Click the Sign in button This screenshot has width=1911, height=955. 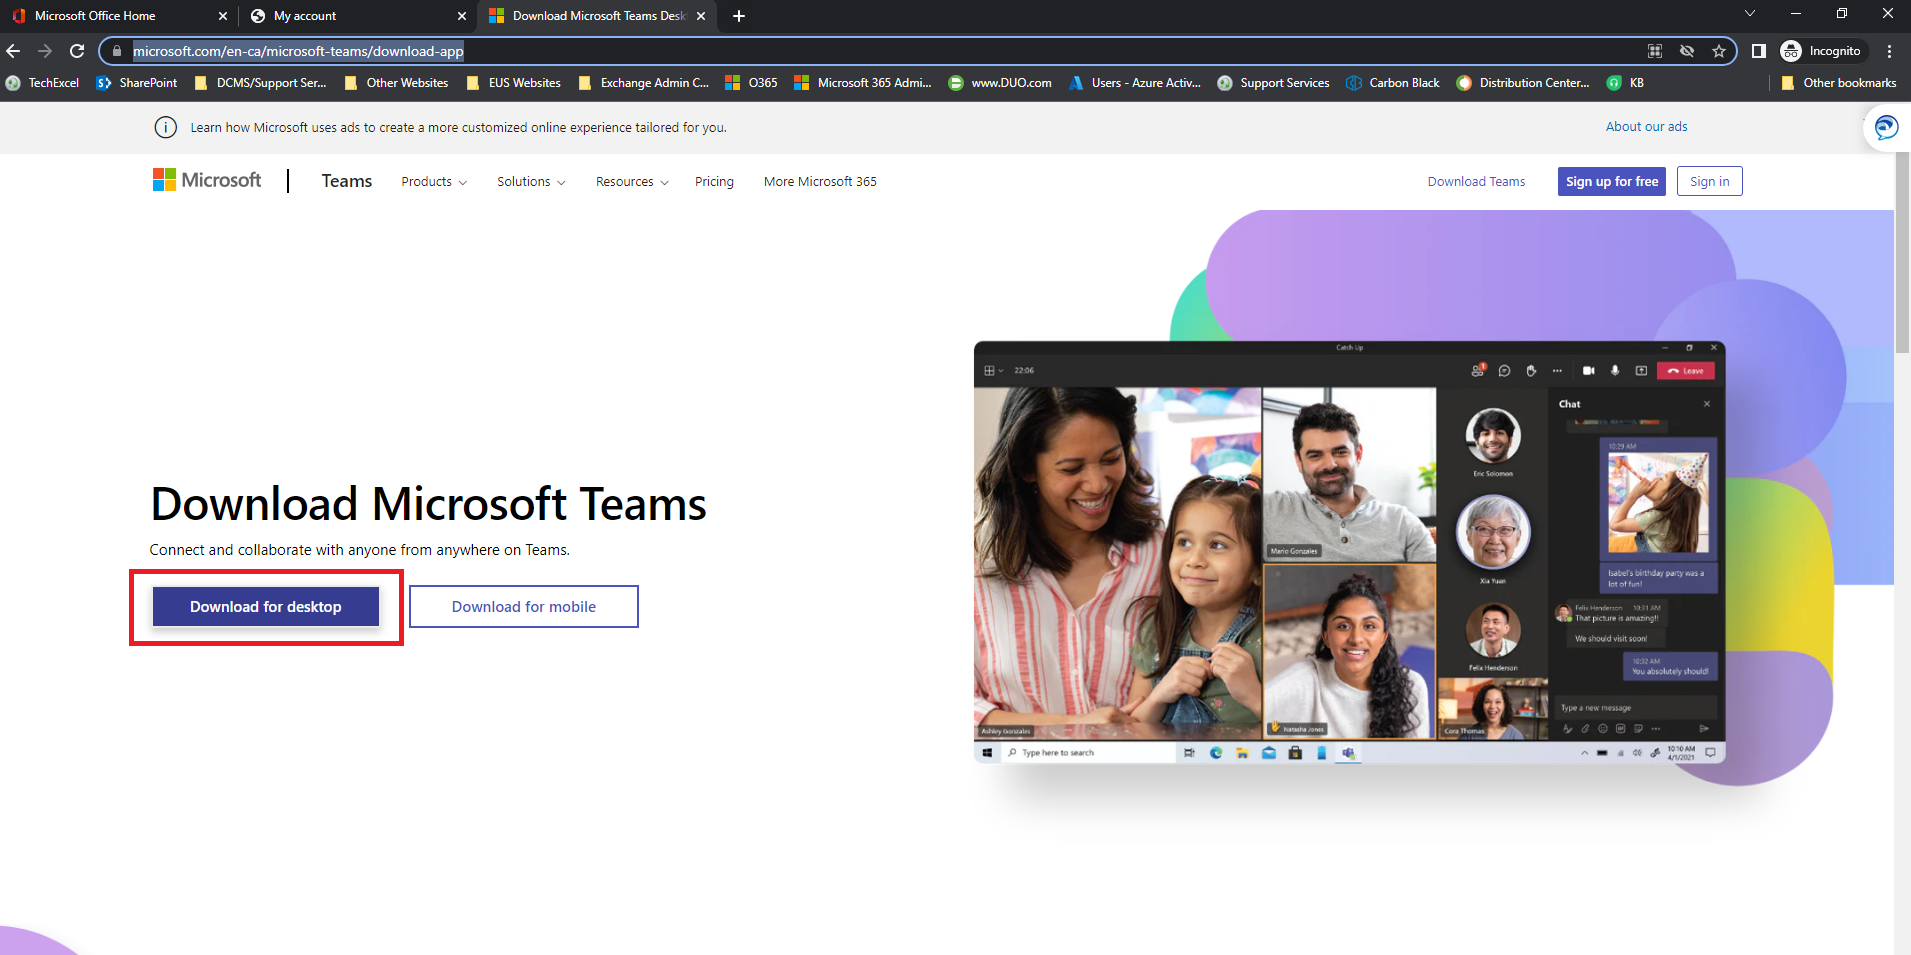coord(1709,181)
